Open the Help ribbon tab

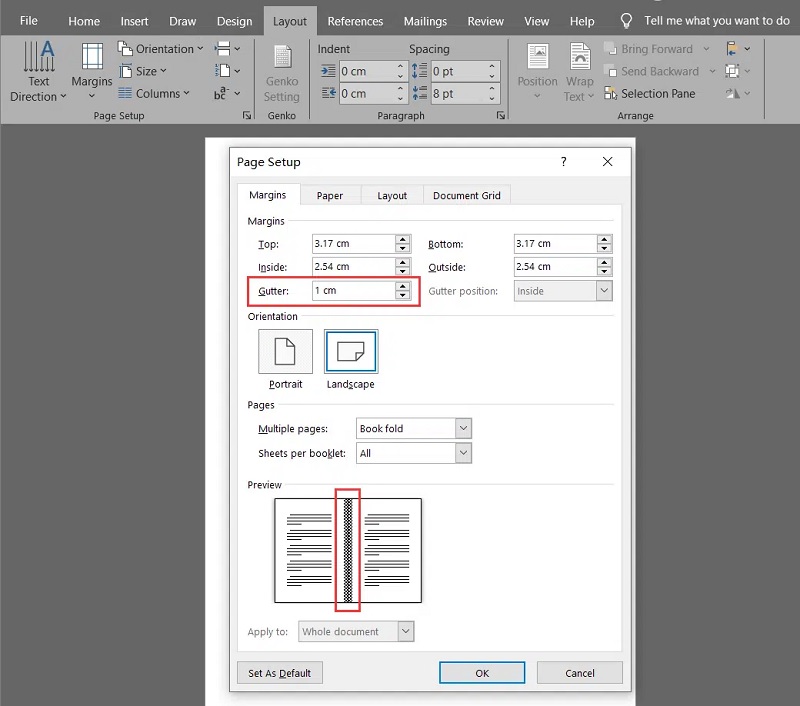(582, 21)
